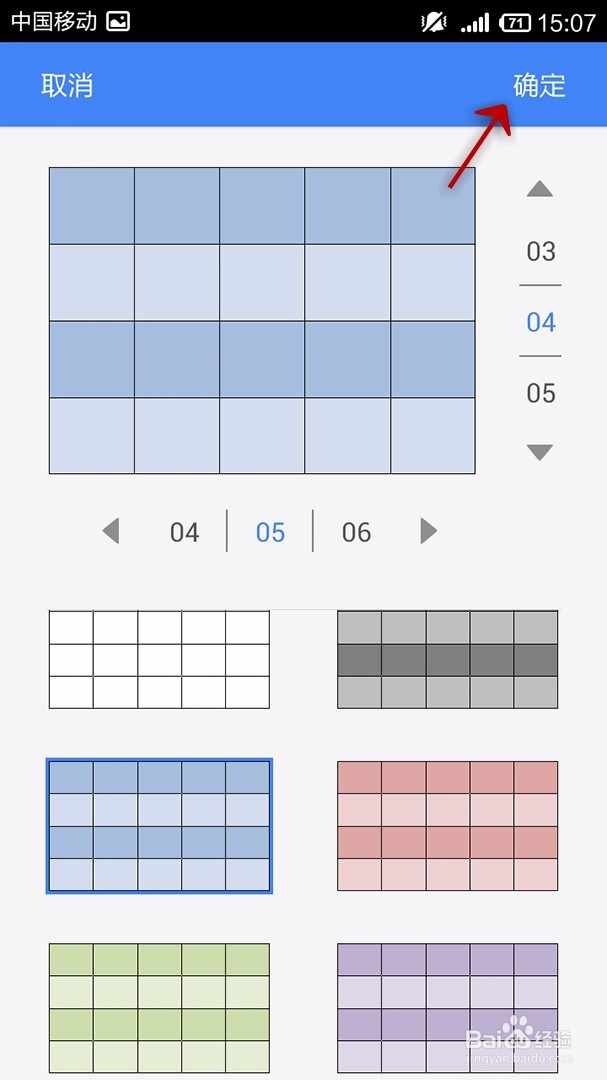Image resolution: width=607 pixels, height=1080 pixels.
Task: Tap the left arrow beside column count
Action: tap(111, 531)
